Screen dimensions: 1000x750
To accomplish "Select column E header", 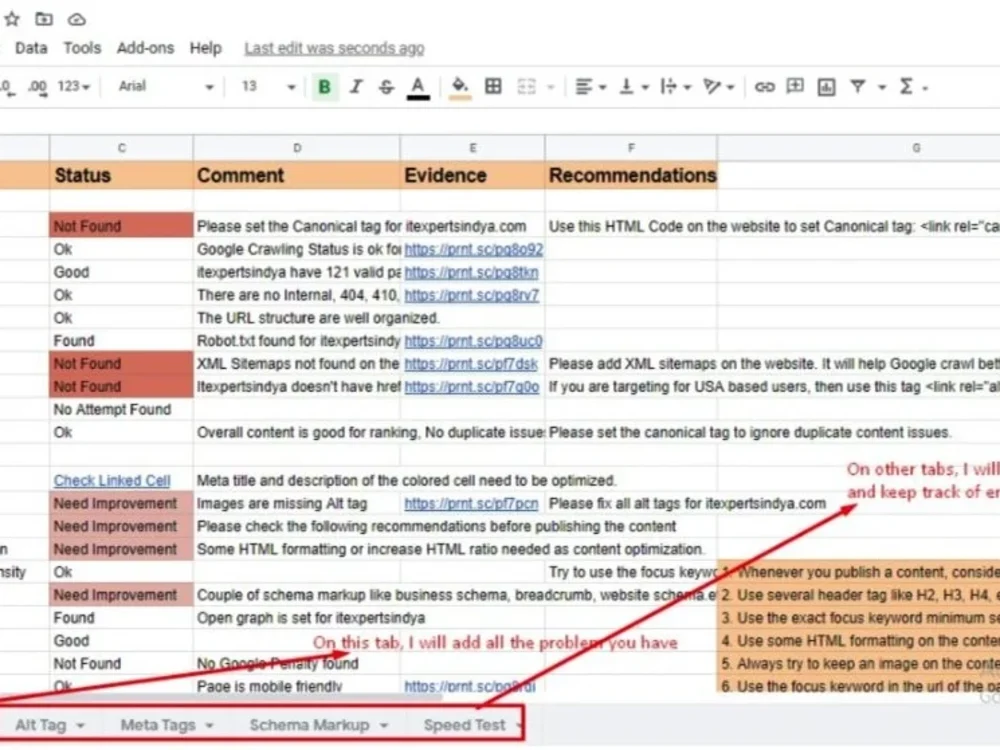I will [x=473, y=148].
